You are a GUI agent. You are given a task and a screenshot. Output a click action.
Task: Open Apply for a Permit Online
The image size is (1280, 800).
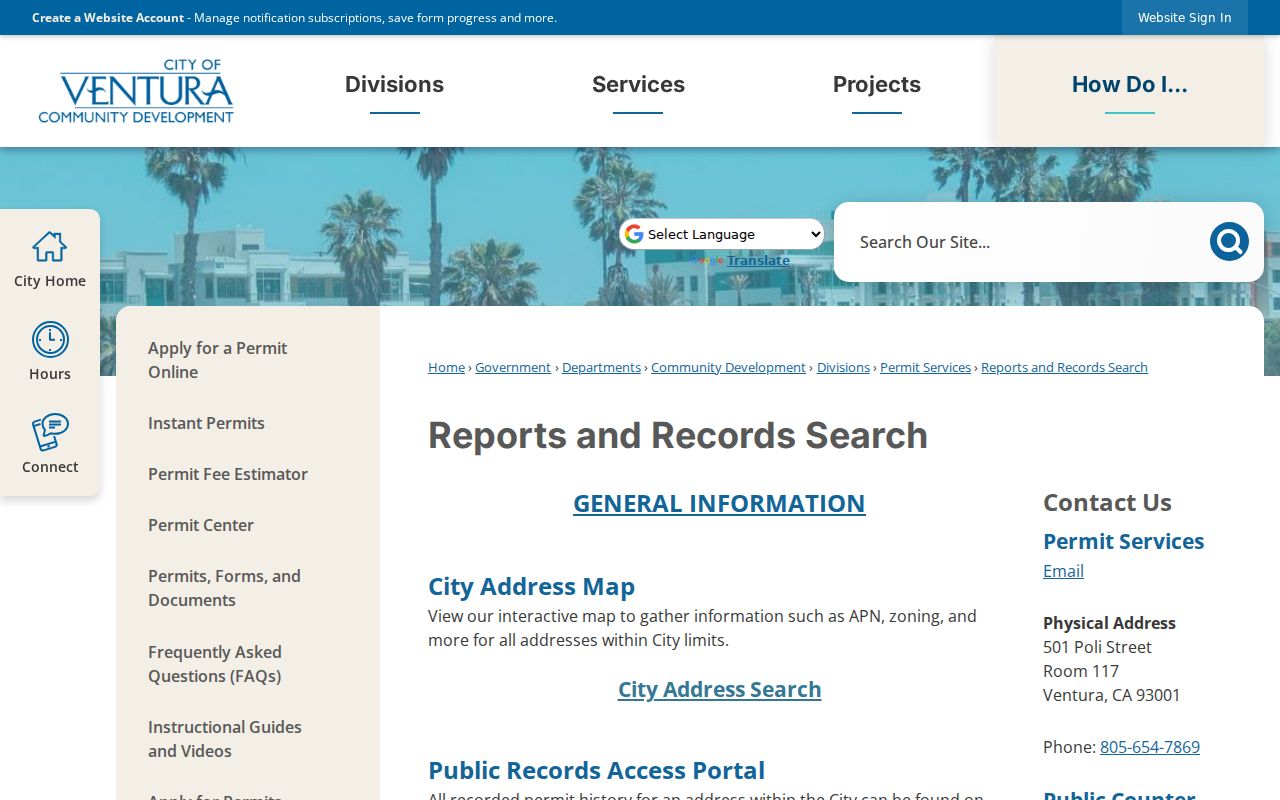point(218,360)
